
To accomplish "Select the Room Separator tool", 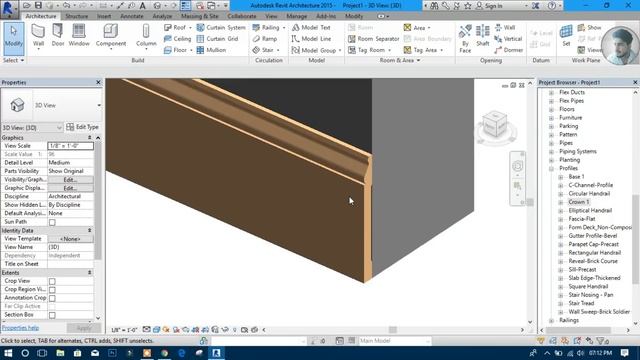I will point(373,39).
